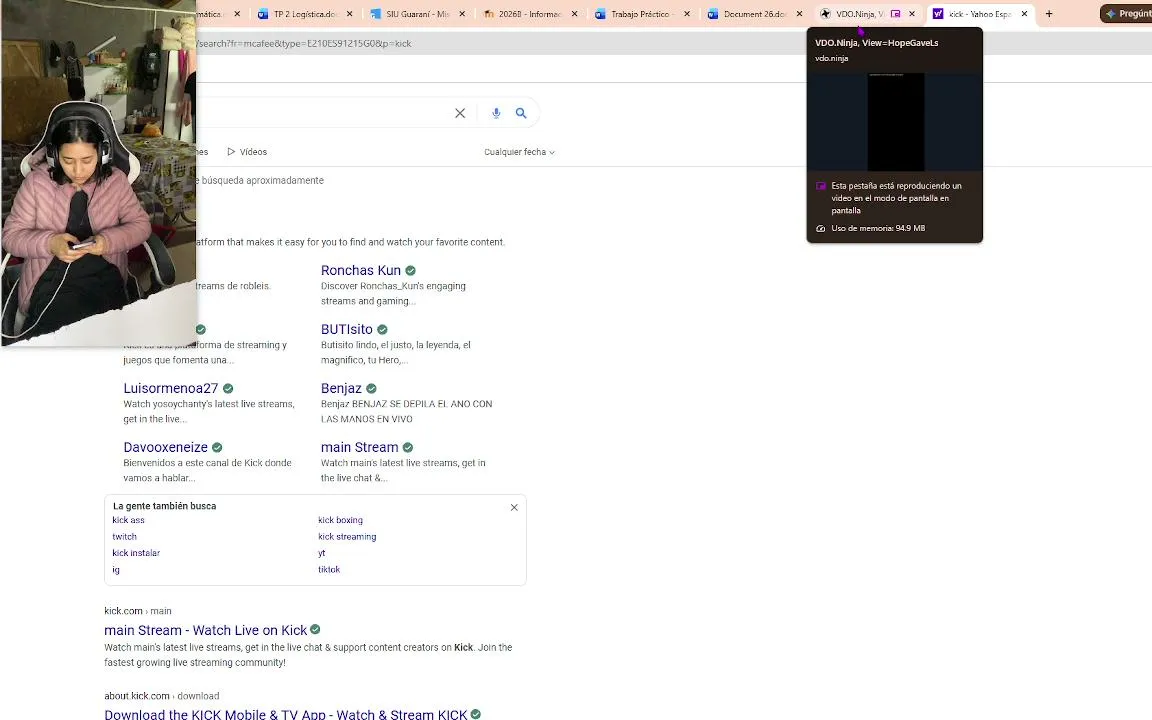Screen dimensions: 1152x720
Task: Click the VDO.Ninja tab preview thumbnail
Action: click(895, 122)
